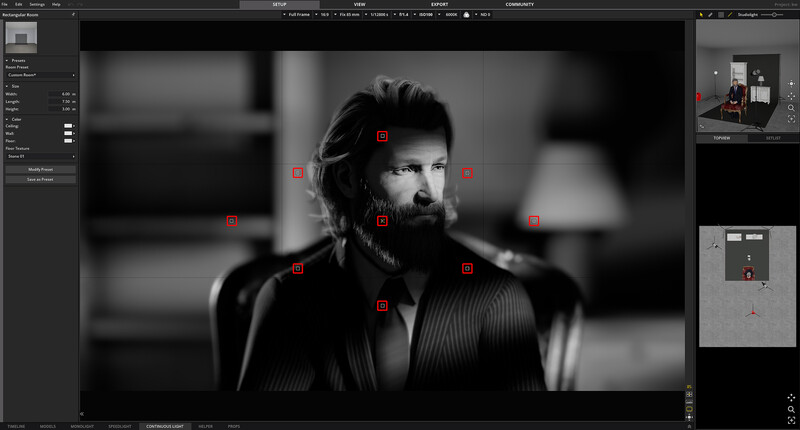Collapse the Color section
This screenshot has height=430, width=800.
pyautogui.click(x=7, y=119)
